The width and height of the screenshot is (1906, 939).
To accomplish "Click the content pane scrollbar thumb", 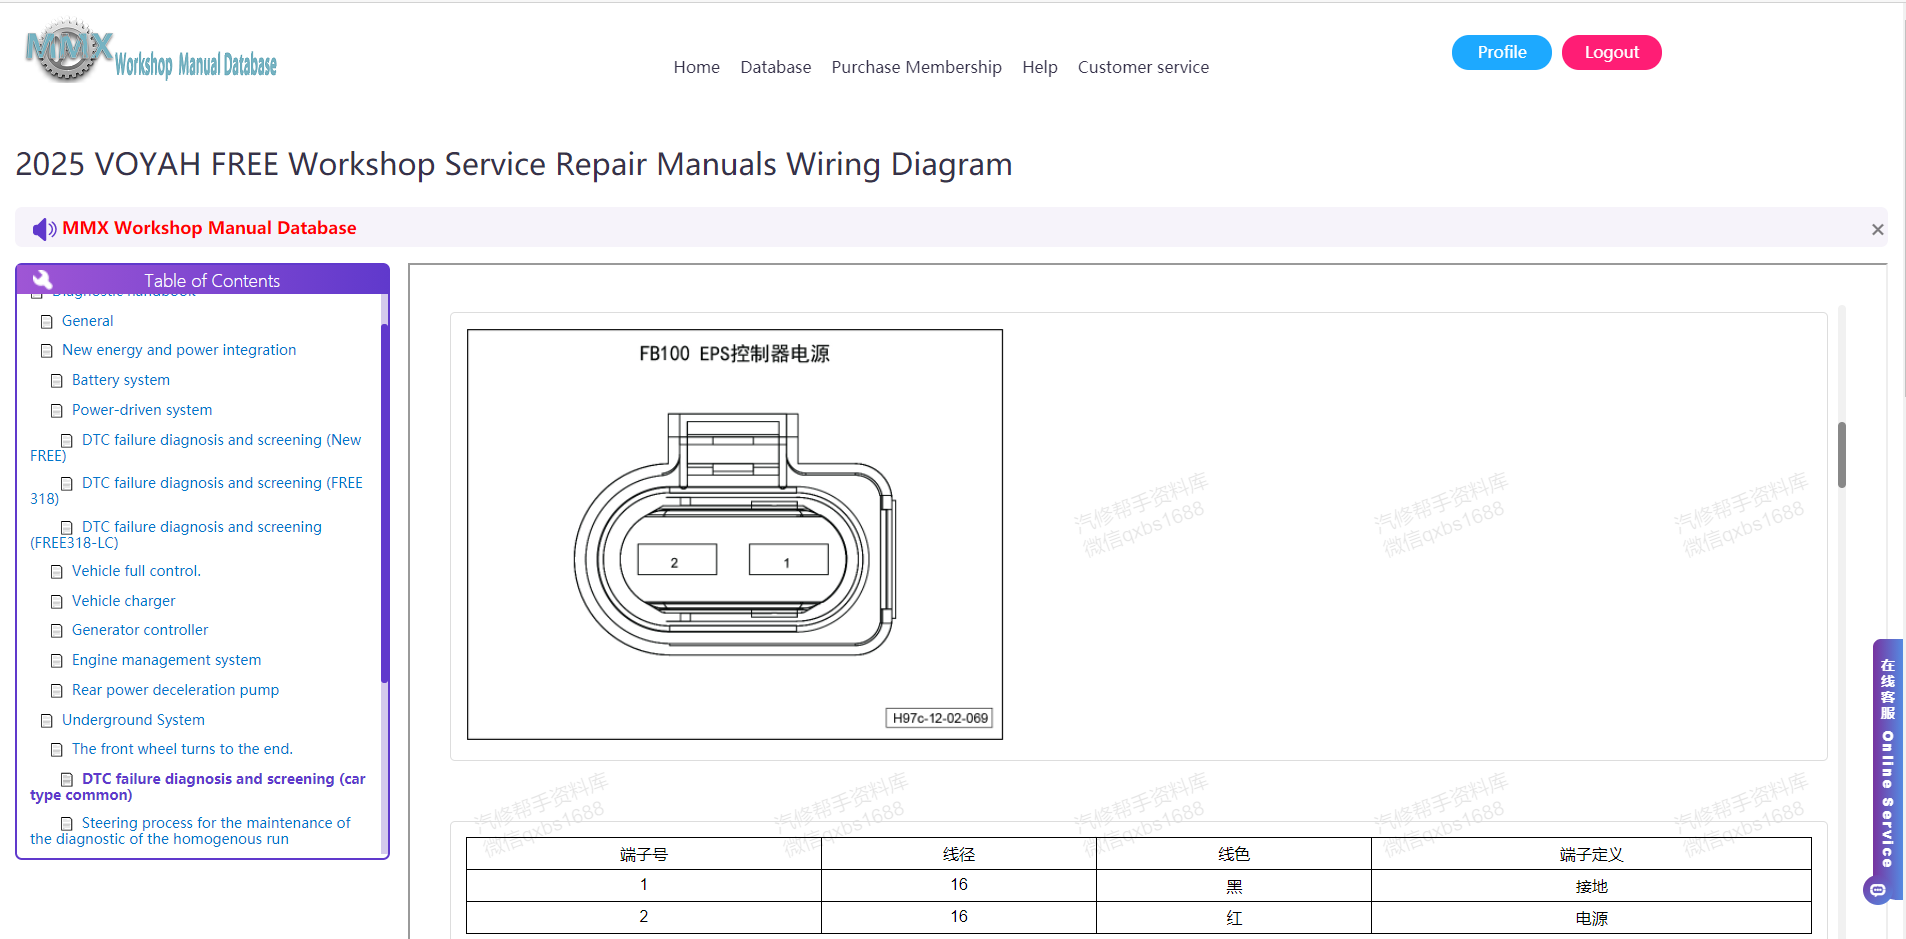I will pyautogui.click(x=1841, y=455).
